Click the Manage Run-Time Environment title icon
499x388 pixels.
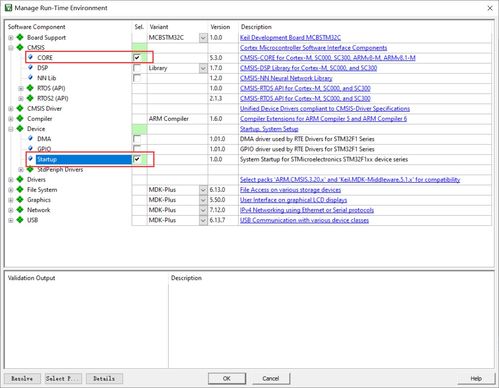(x=8, y=7)
